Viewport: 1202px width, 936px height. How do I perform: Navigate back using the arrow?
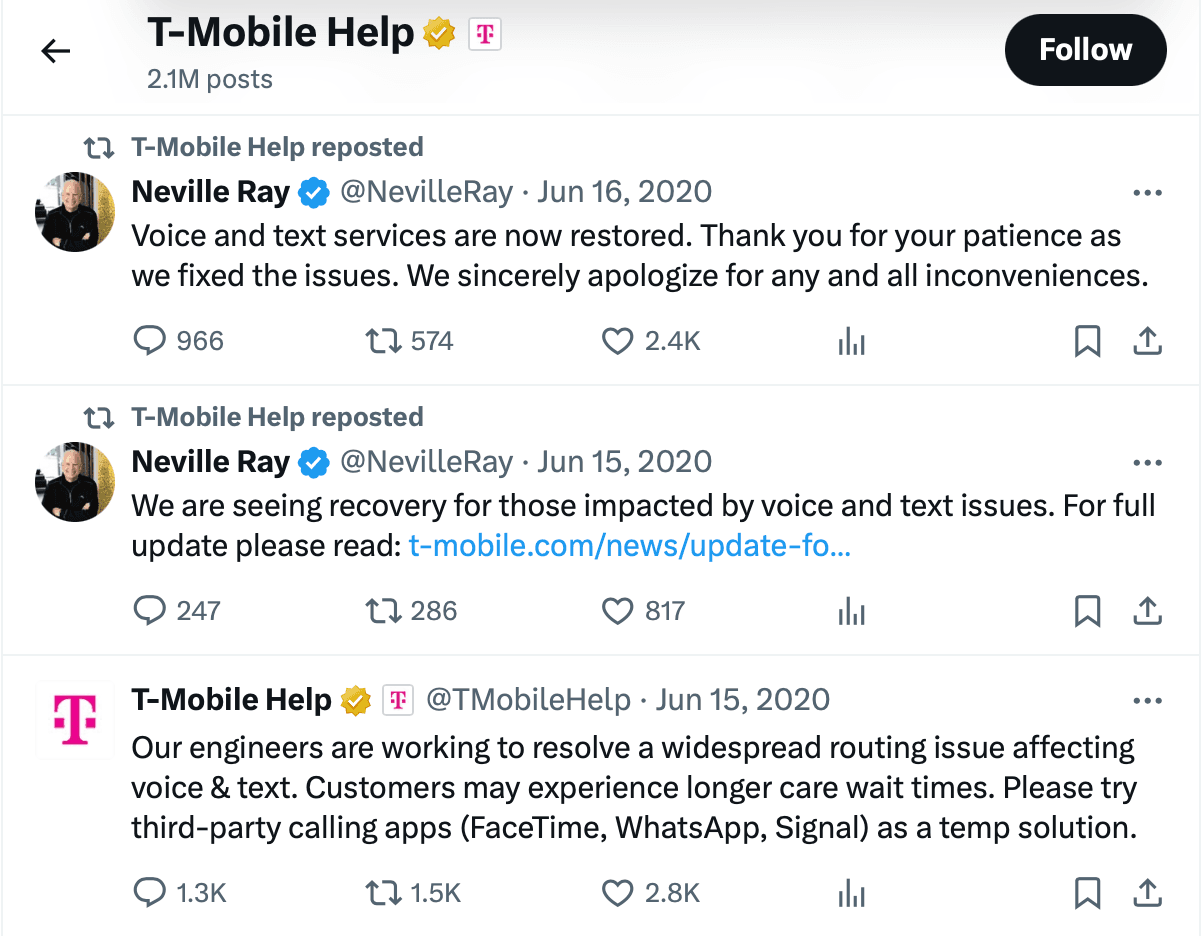pyautogui.click(x=55, y=50)
